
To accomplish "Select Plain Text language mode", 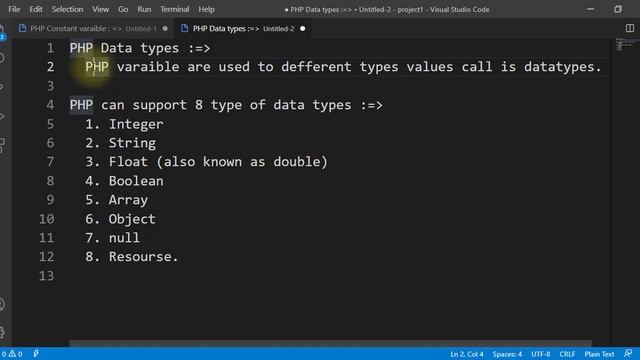I will (x=599, y=354).
